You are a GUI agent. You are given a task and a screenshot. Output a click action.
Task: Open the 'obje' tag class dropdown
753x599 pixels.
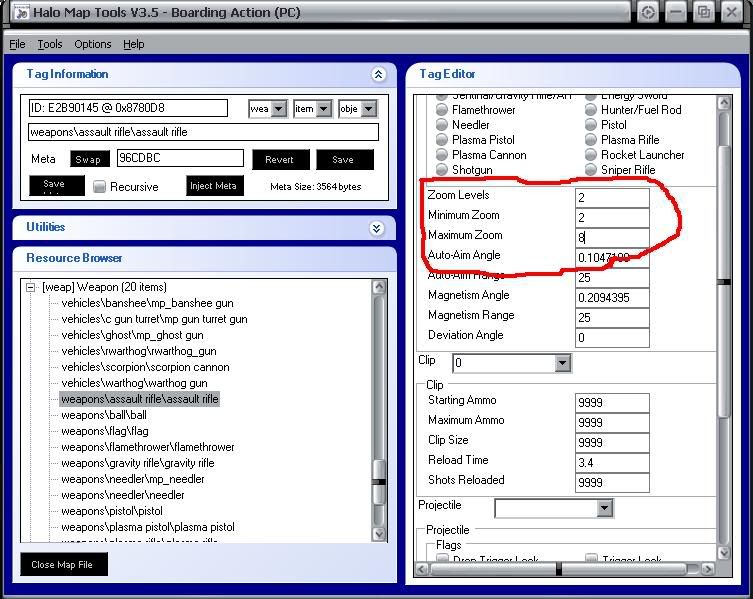[x=368, y=109]
